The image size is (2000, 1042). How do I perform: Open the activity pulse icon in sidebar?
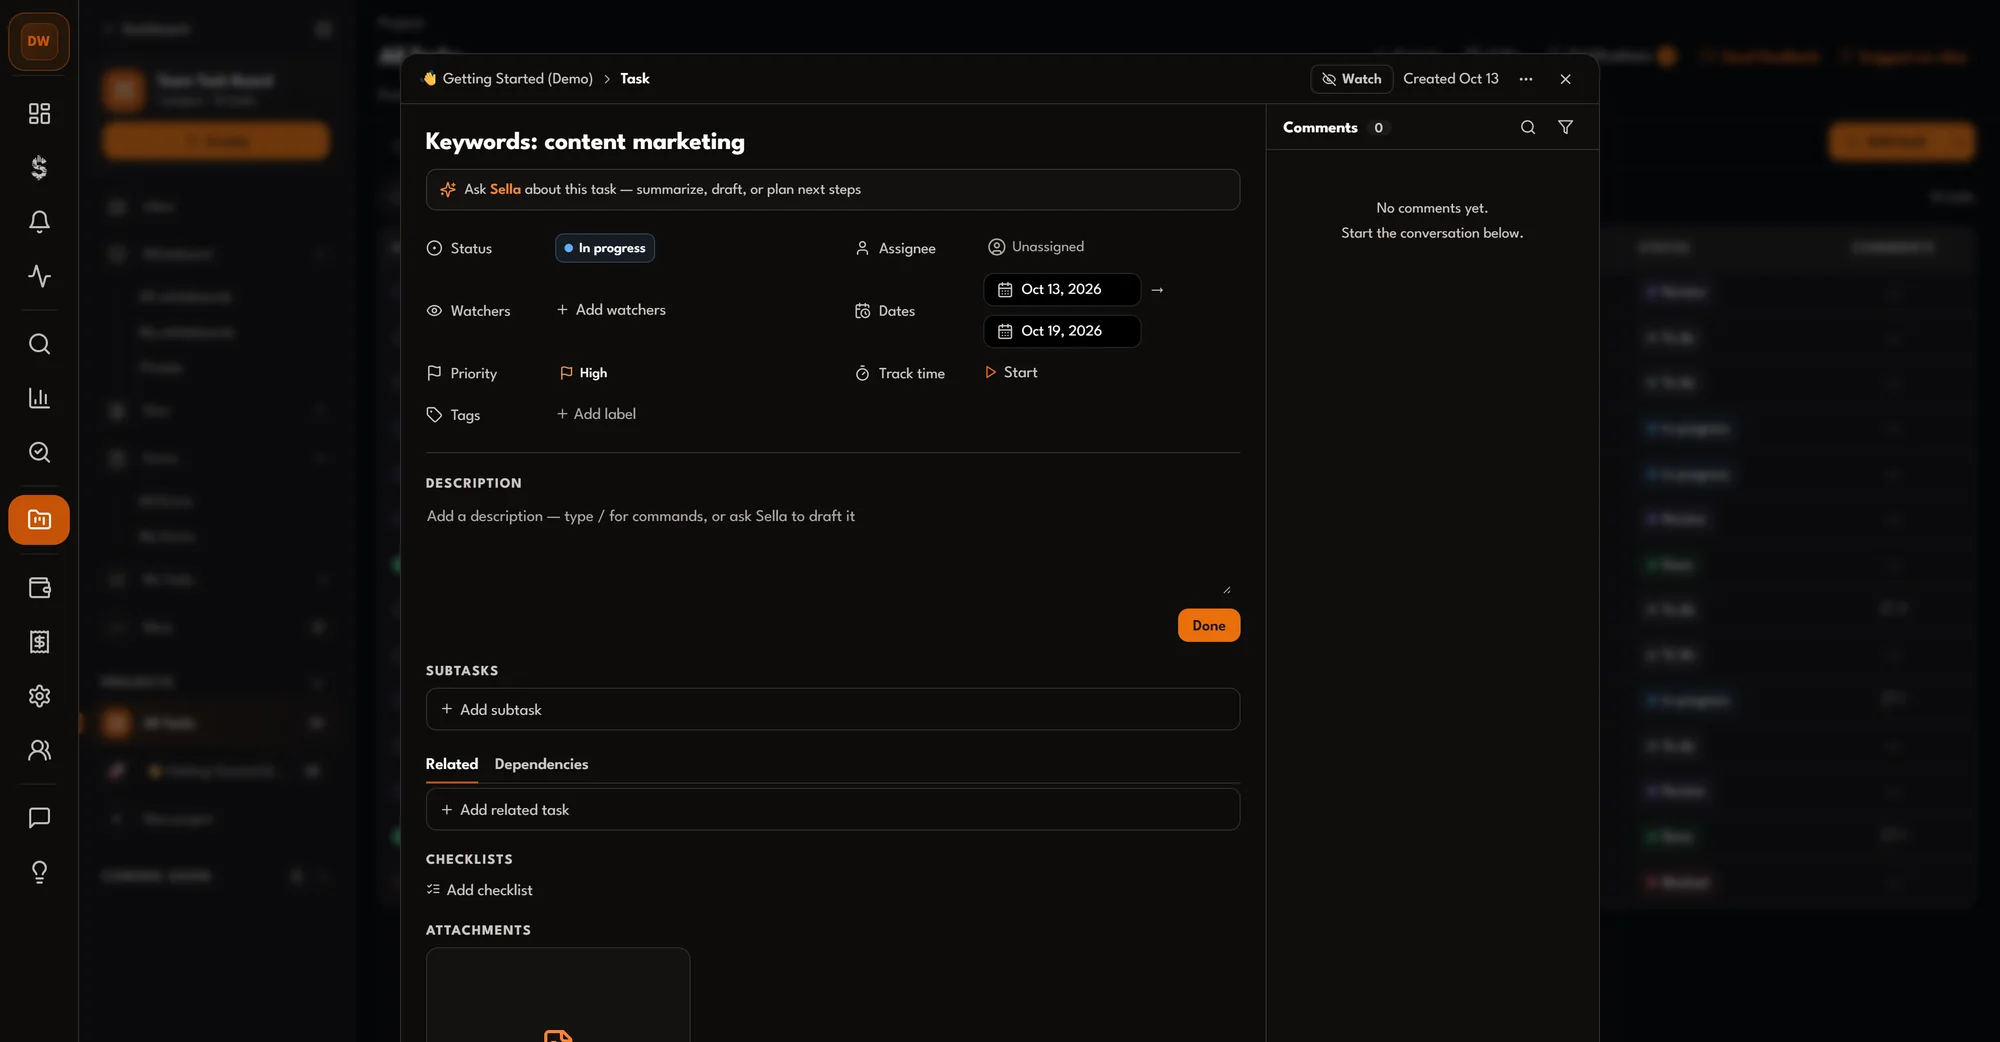click(x=39, y=276)
